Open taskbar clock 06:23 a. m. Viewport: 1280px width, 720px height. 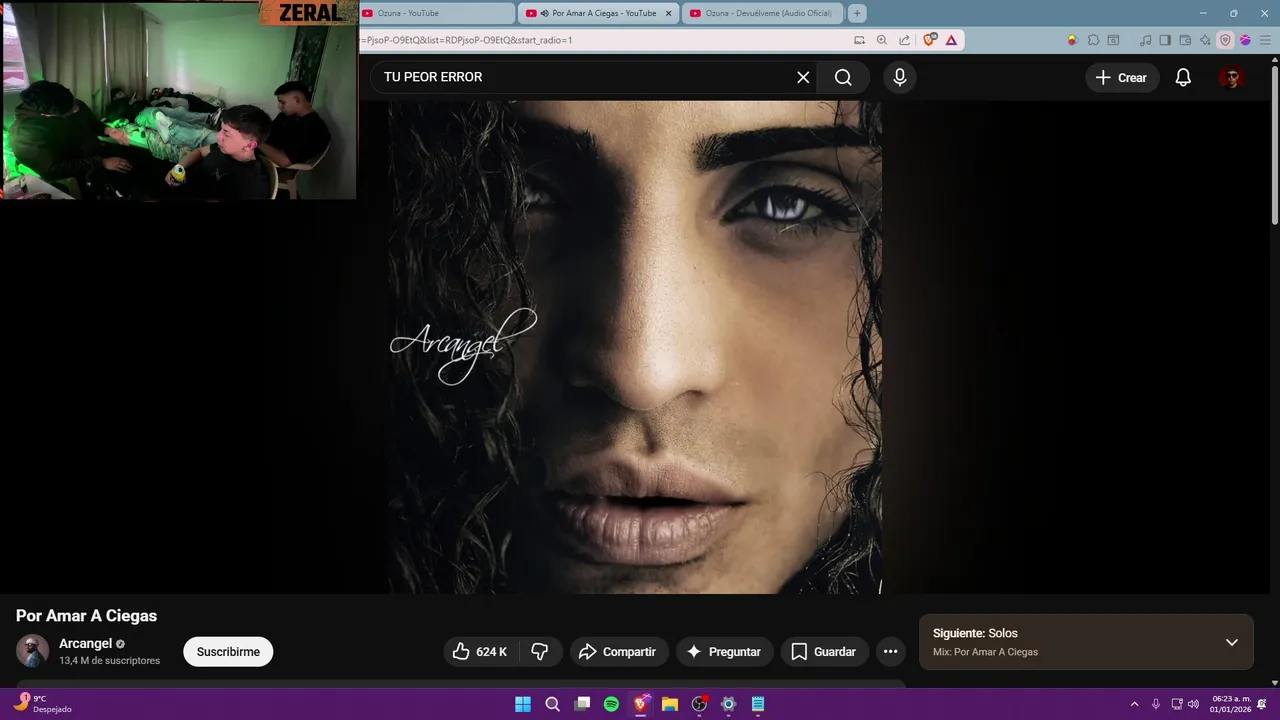[x=1230, y=704]
